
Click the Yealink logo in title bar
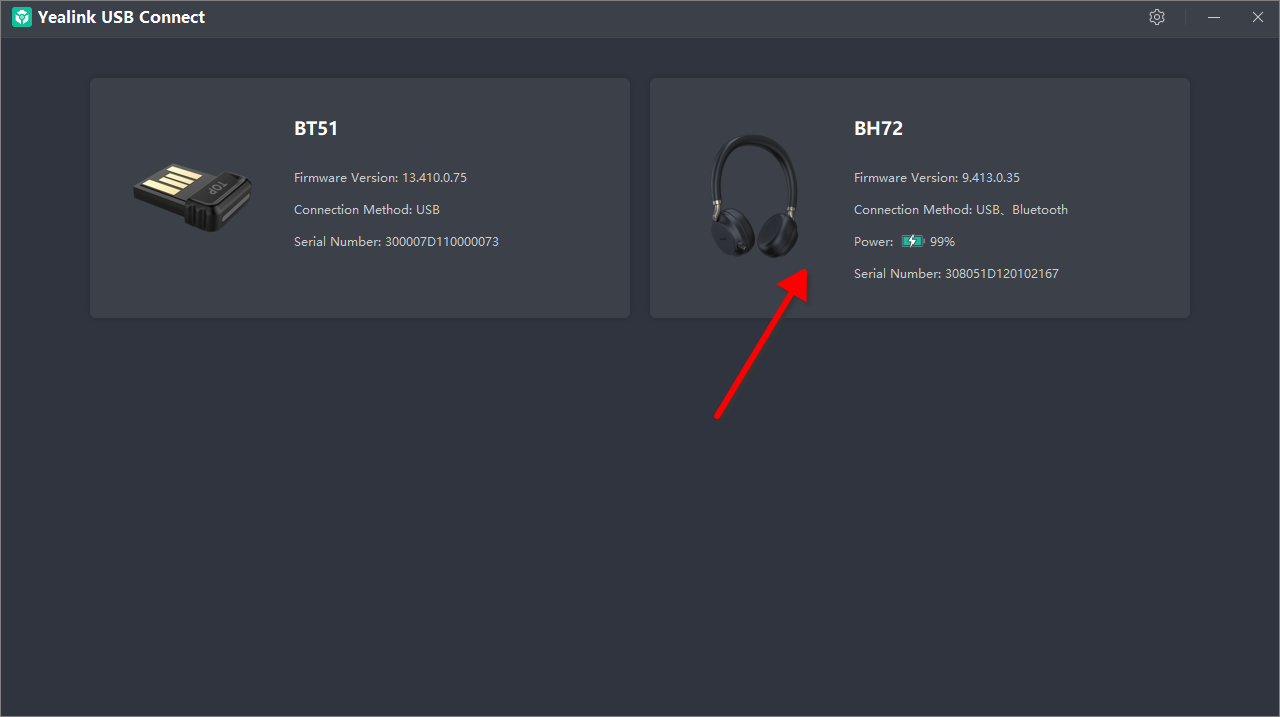(x=21, y=17)
